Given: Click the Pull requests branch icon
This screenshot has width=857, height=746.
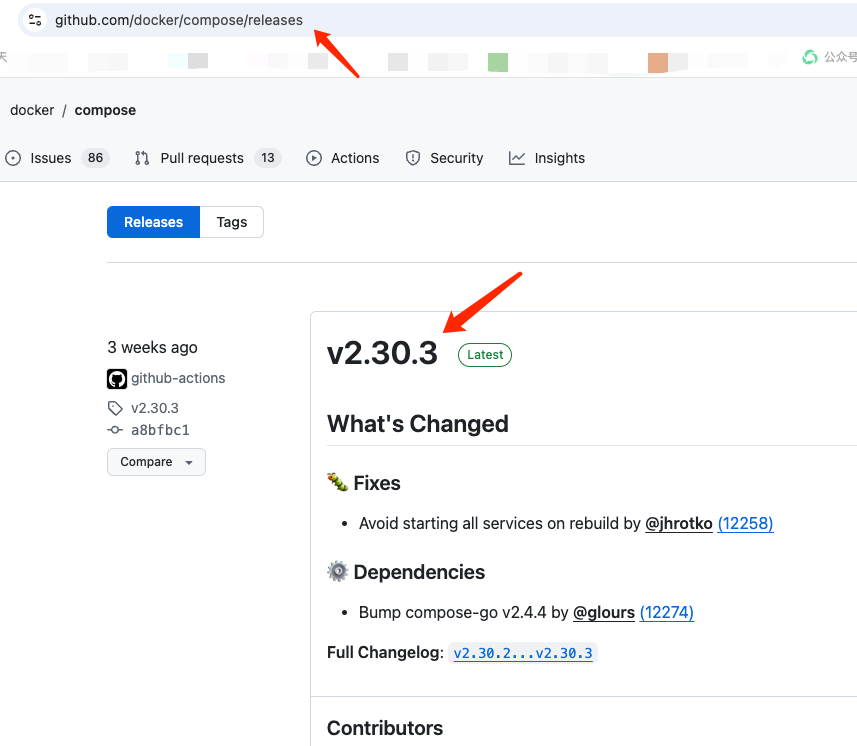Looking at the screenshot, I should pos(142,158).
